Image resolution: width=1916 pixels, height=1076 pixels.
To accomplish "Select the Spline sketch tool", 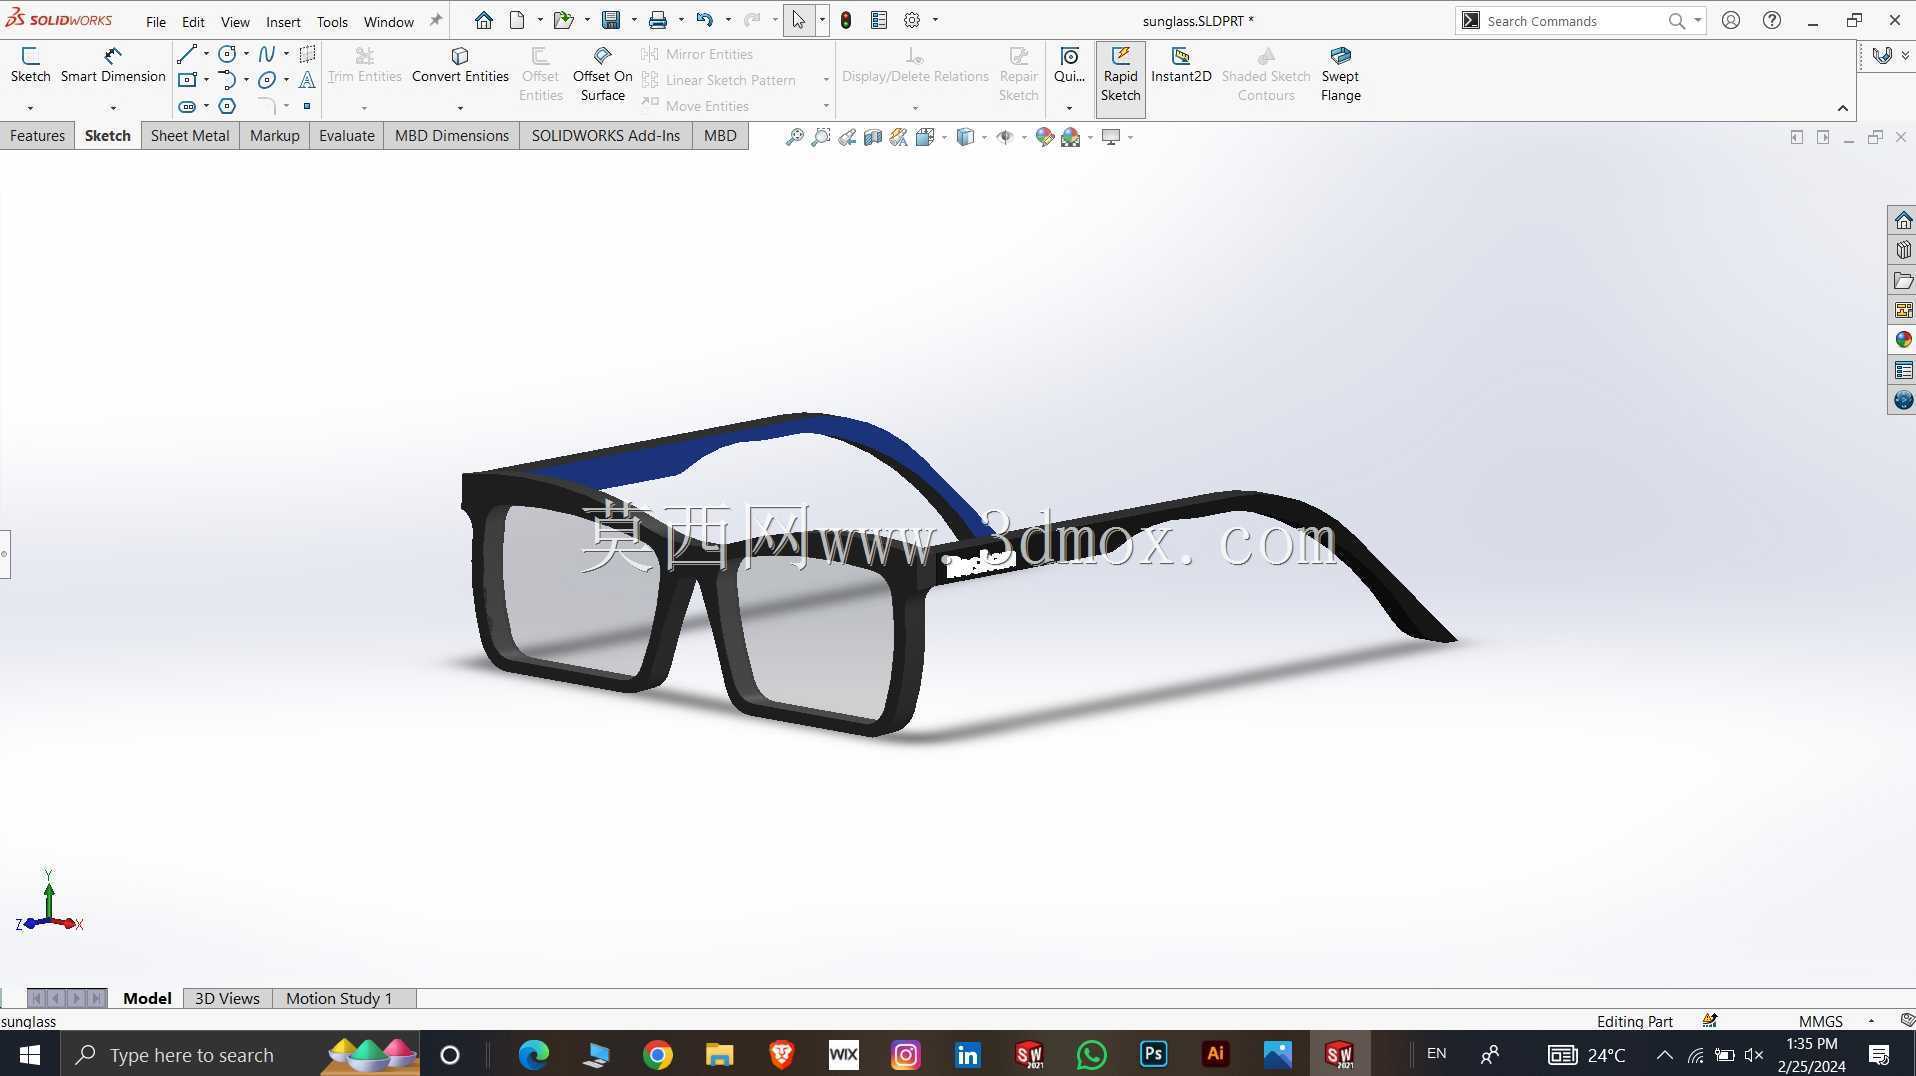I will pos(267,54).
